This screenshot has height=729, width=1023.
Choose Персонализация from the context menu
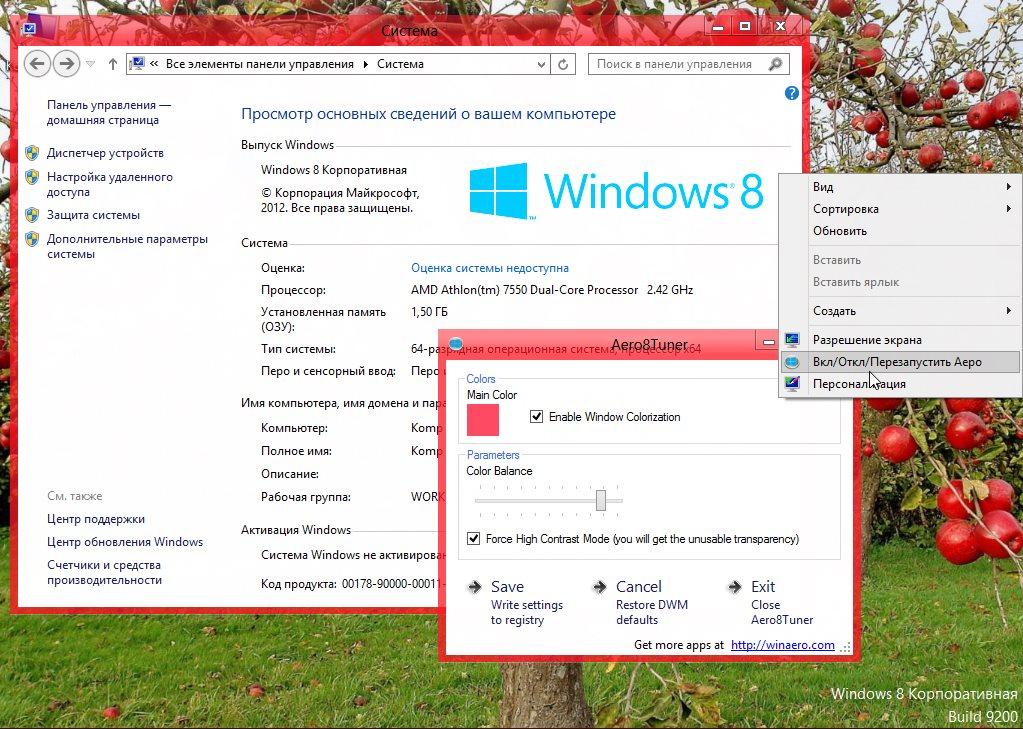[x=859, y=384]
